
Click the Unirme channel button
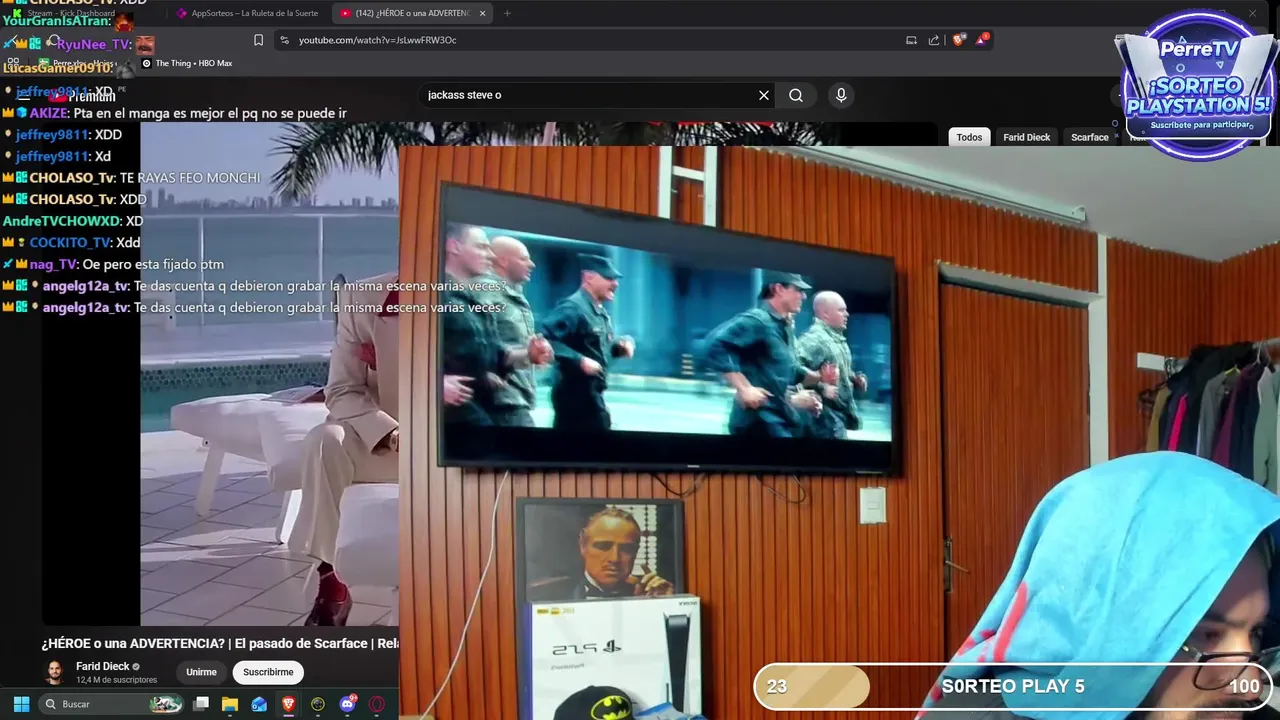201,672
